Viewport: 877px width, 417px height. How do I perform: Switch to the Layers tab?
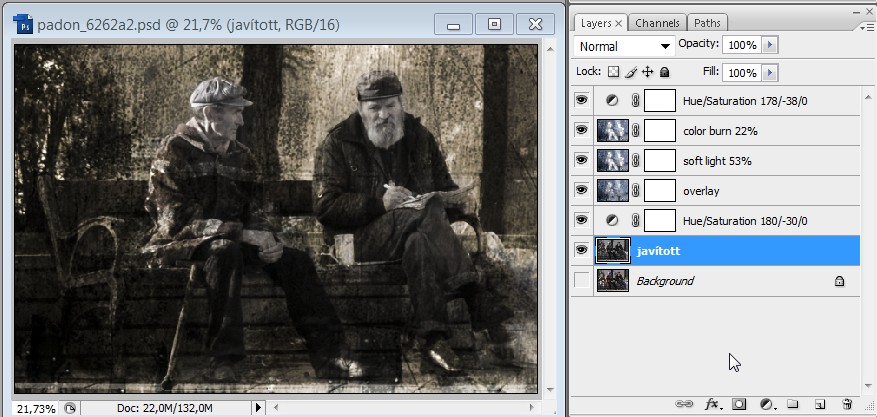click(x=595, y=23)
